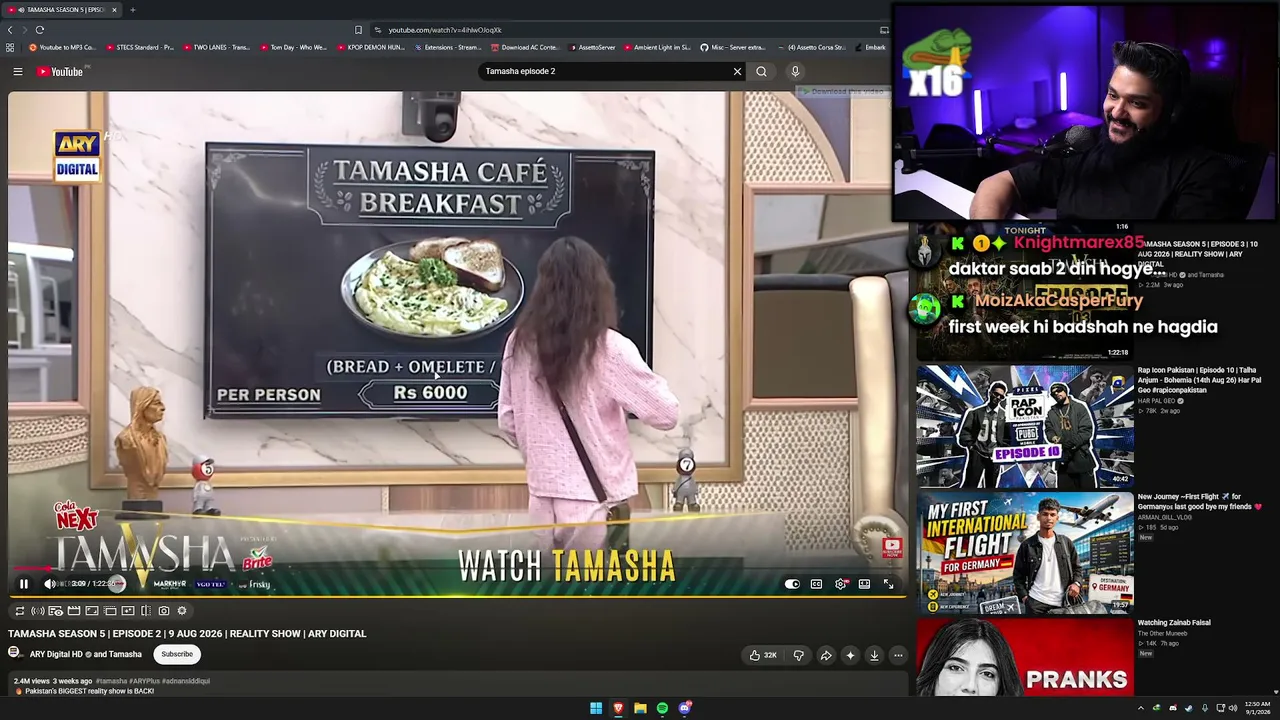The height and width of the screenshot is (720, 1280).
Task: Download the video with the download icon
Action: coord(874,655)
